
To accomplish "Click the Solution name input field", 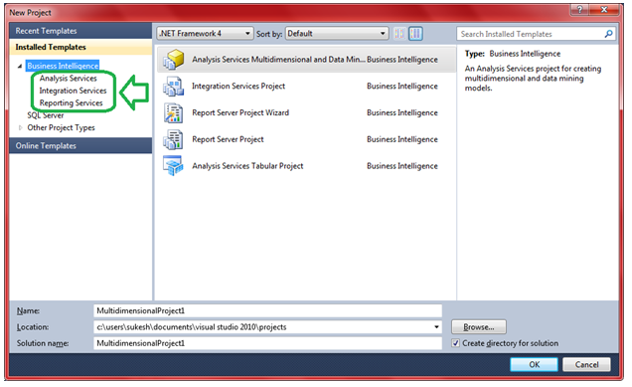I will pyautogui.click(x=268, y=343).
